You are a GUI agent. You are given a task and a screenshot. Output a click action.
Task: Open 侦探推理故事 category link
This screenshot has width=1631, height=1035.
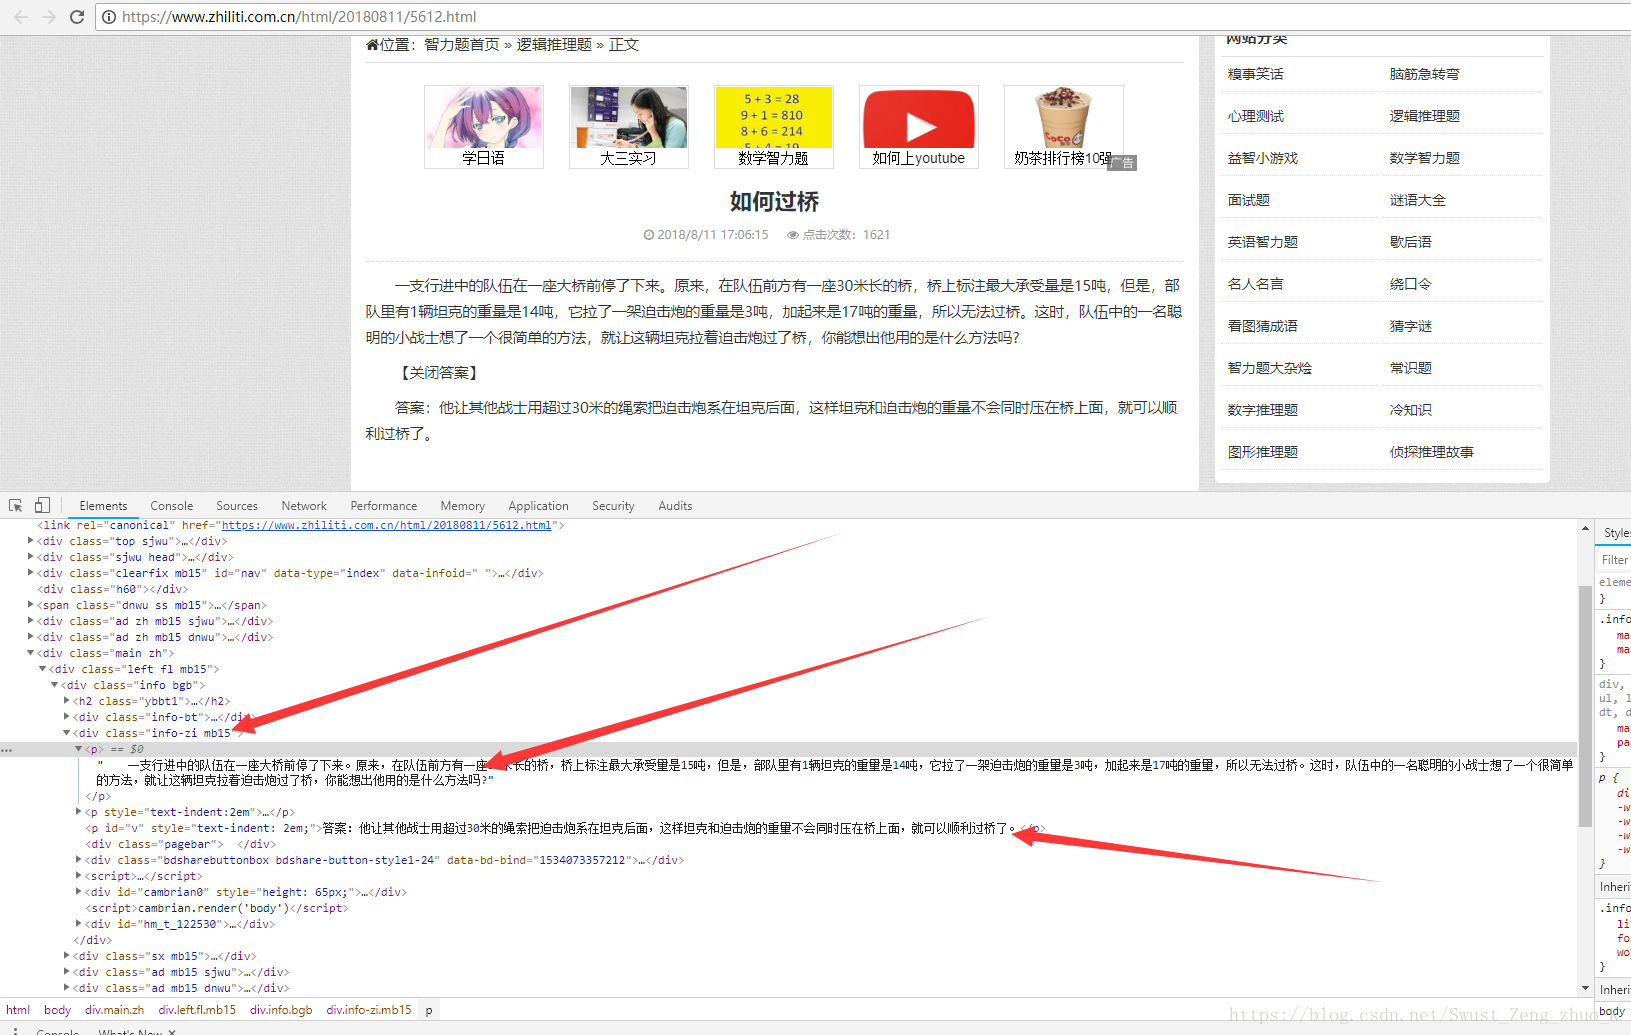[x=1432, y=452]
